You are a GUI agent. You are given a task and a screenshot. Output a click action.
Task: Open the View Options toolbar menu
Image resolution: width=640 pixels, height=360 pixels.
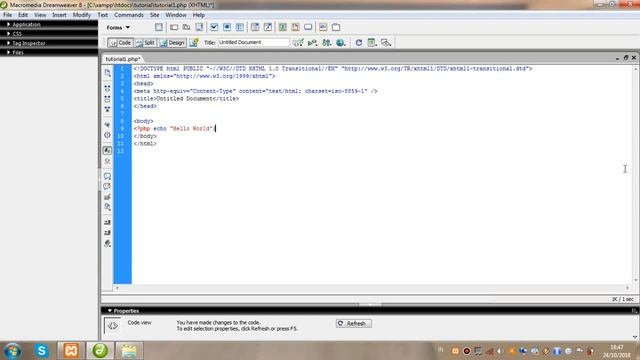[x=372, y=42]
